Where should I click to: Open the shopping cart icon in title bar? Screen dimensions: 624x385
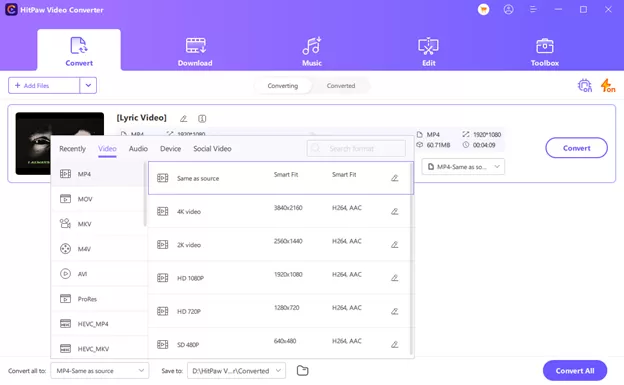[484, 10]
